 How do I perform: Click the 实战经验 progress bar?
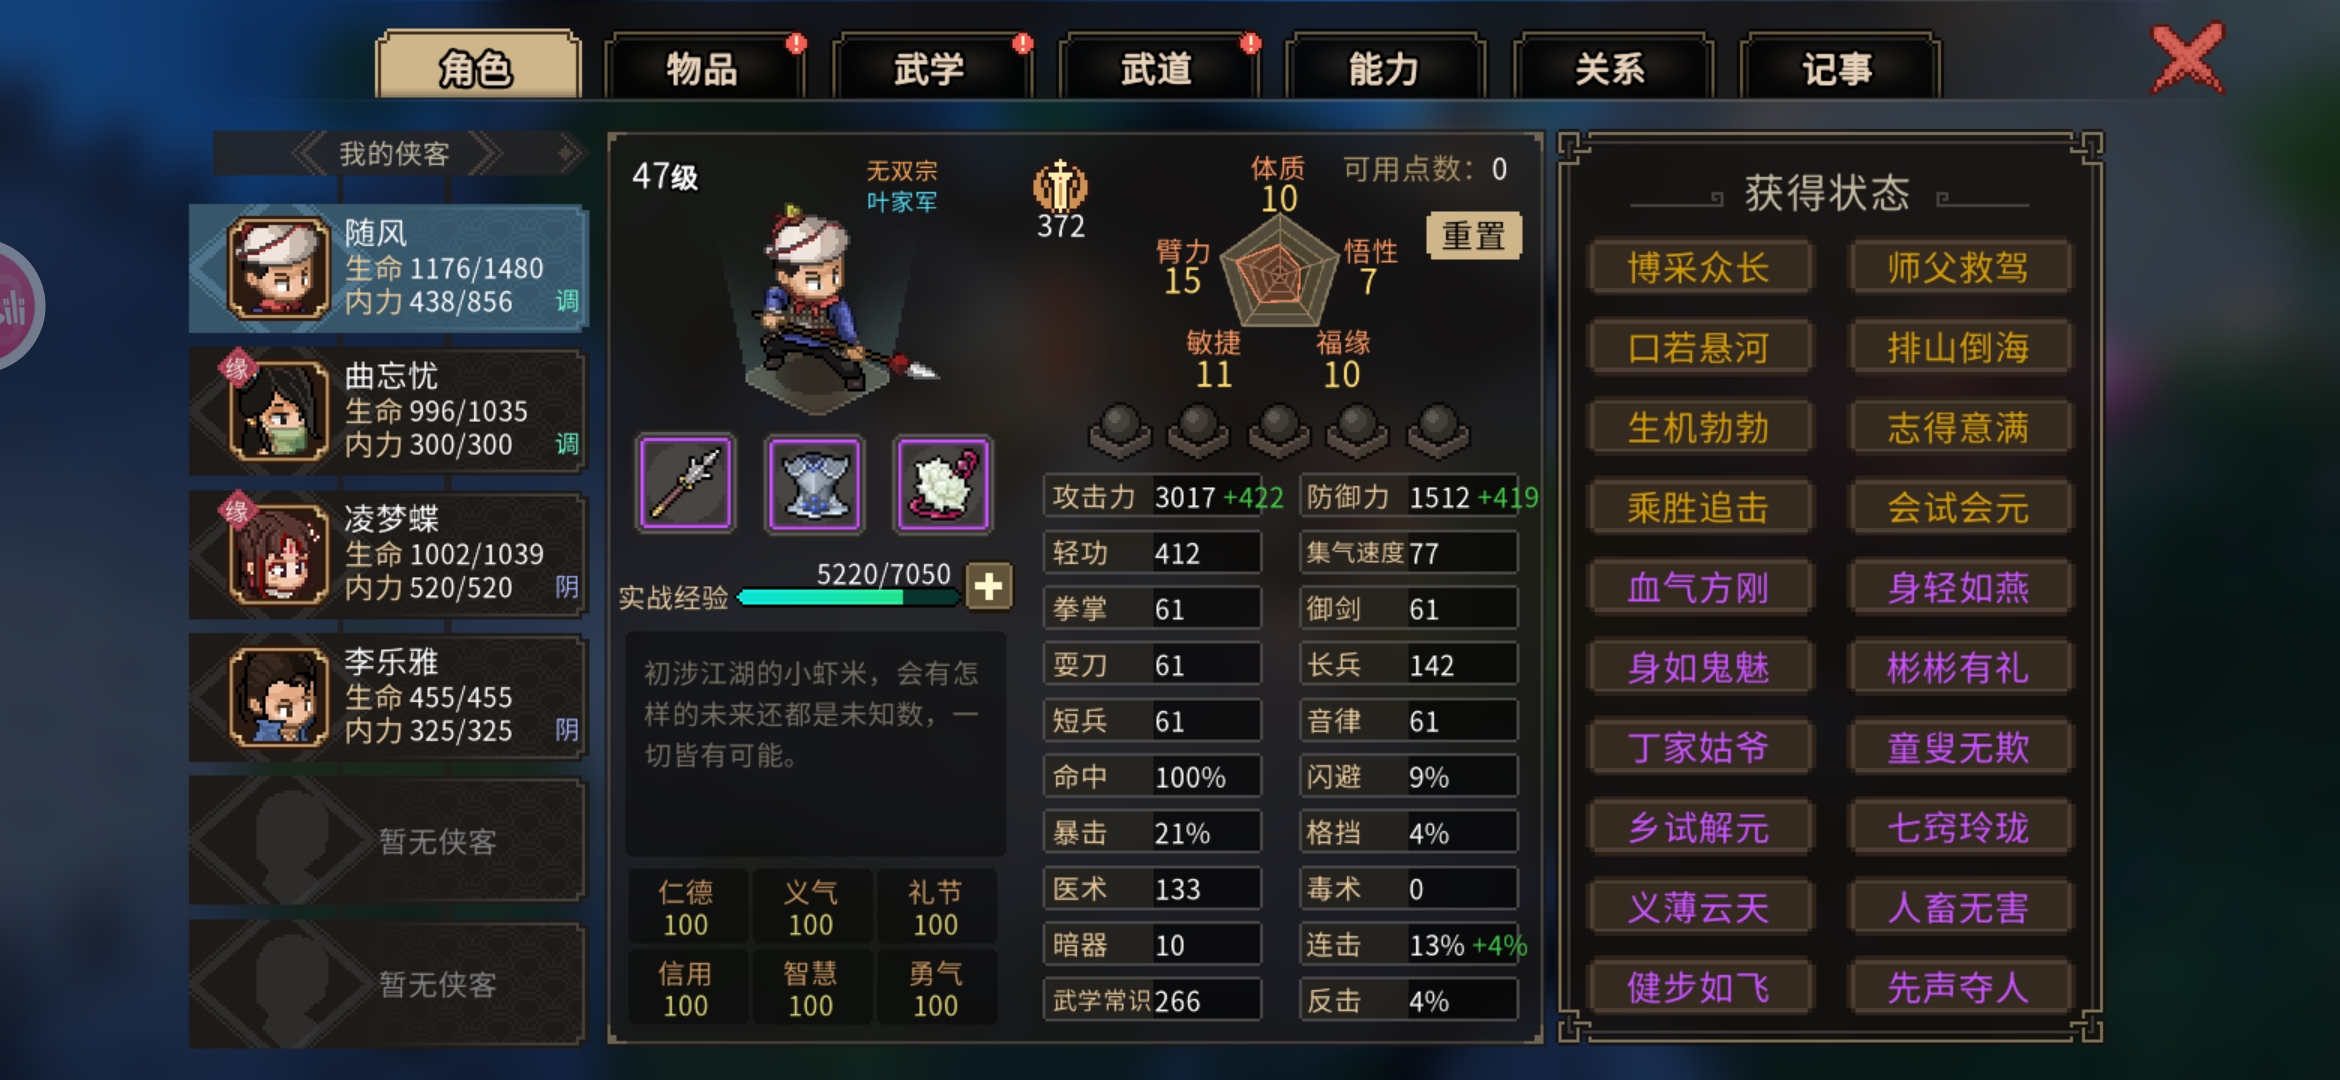pyautogui.click(x=848, y=597)
